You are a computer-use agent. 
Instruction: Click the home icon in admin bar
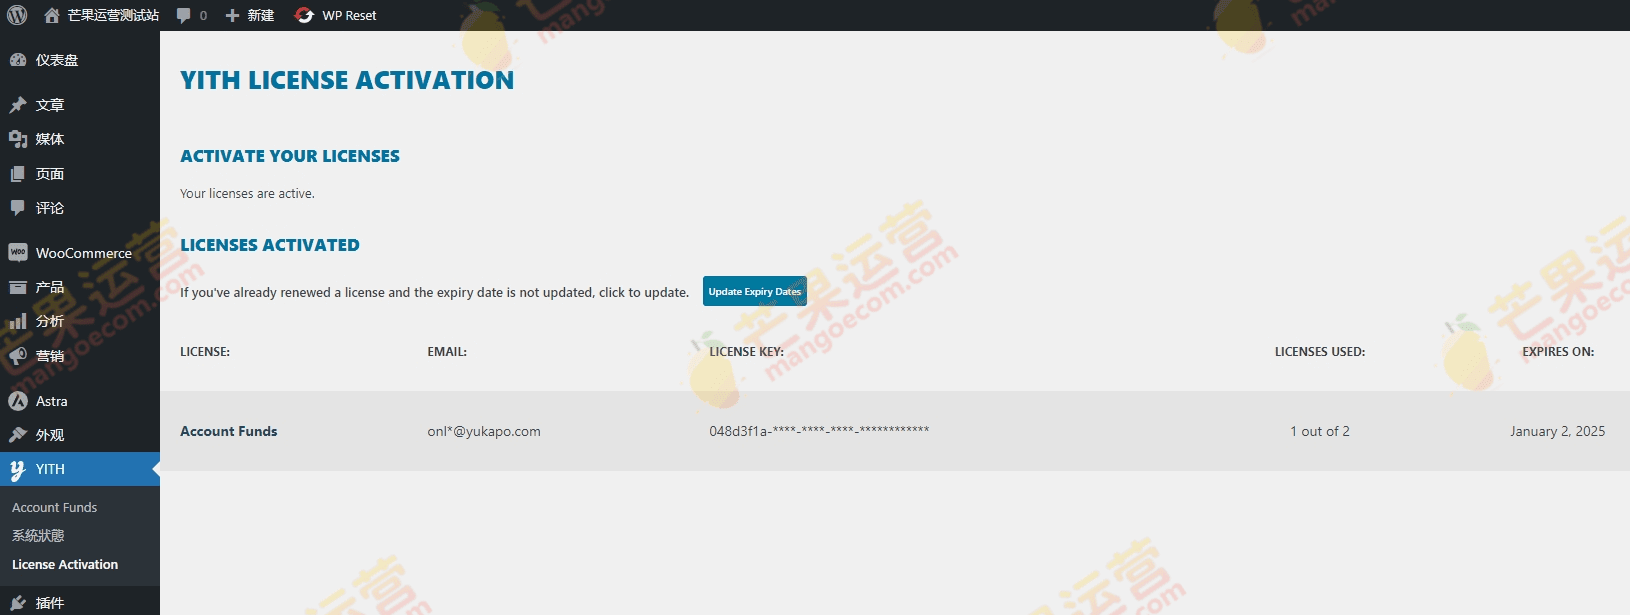click(x=52, y=15)
